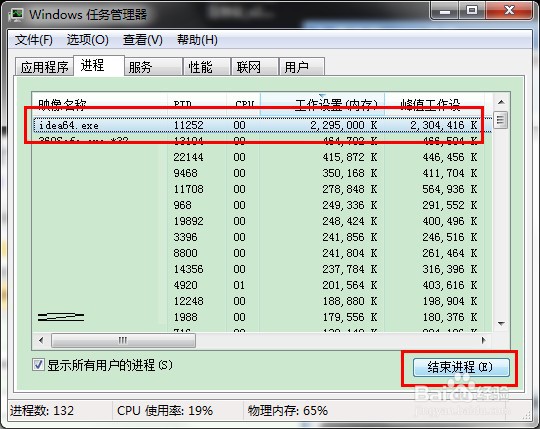Click peak value 564,936 K
Image resolution: width=540 pixels, height=429 pixels.
click(450, 189)
